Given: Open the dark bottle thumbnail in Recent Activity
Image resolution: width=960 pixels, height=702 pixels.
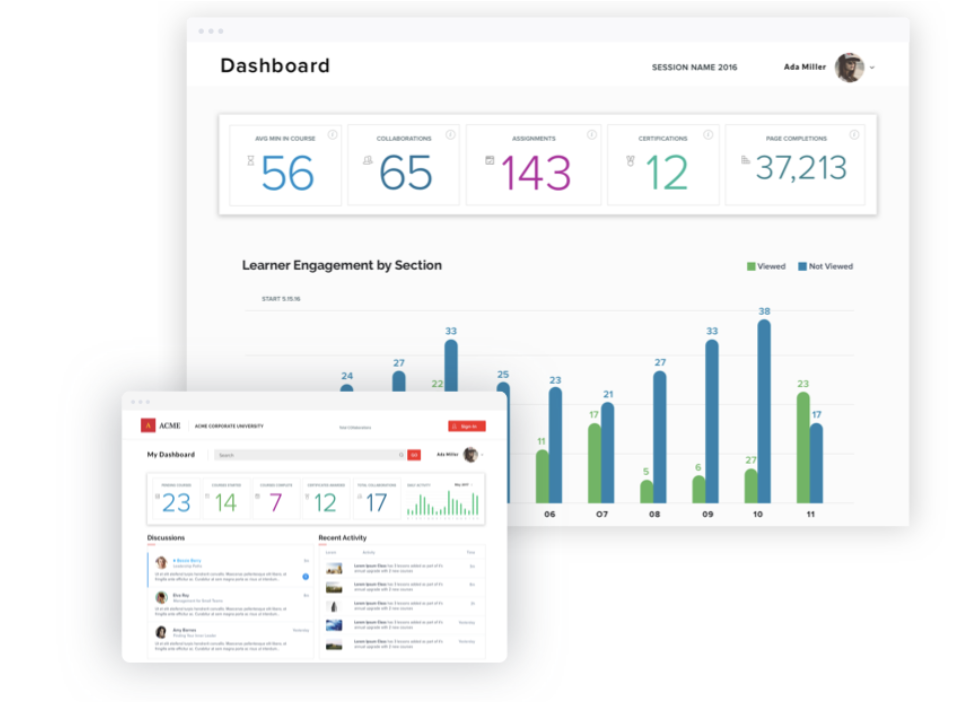Looking at the screenshot, I should (334, 607).
